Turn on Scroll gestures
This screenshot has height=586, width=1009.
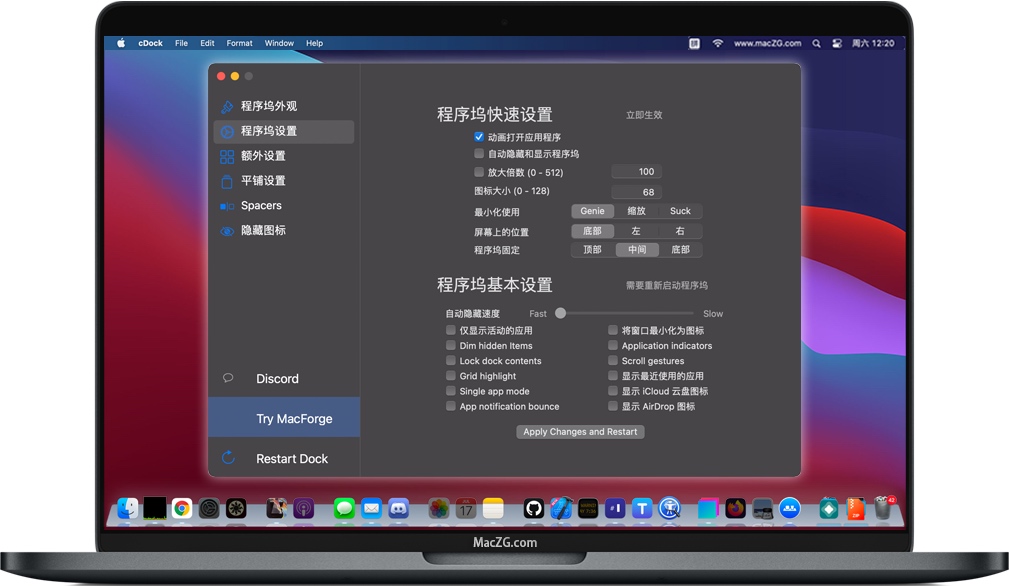tap(612, 361)
